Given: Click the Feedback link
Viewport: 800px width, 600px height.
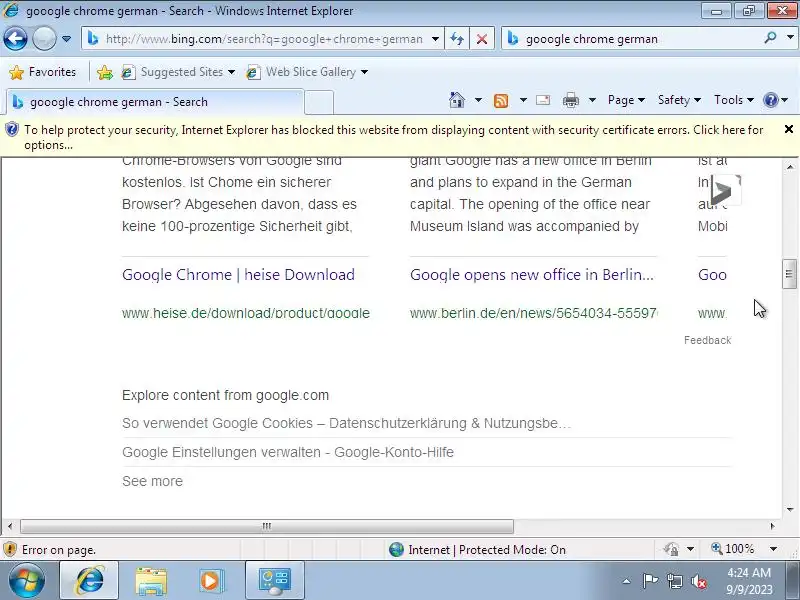Looking at the screenshot, I should [x=707, y=340].
